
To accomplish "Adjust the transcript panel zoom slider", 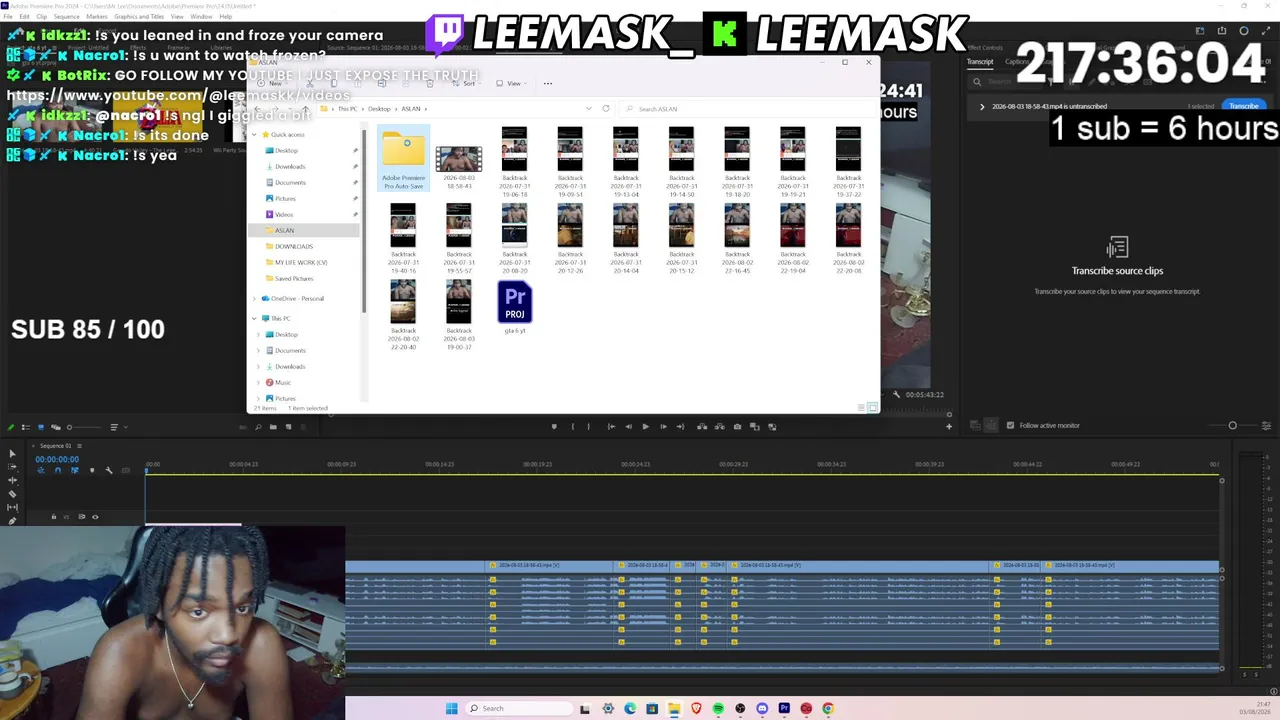I will point(1232,426).
